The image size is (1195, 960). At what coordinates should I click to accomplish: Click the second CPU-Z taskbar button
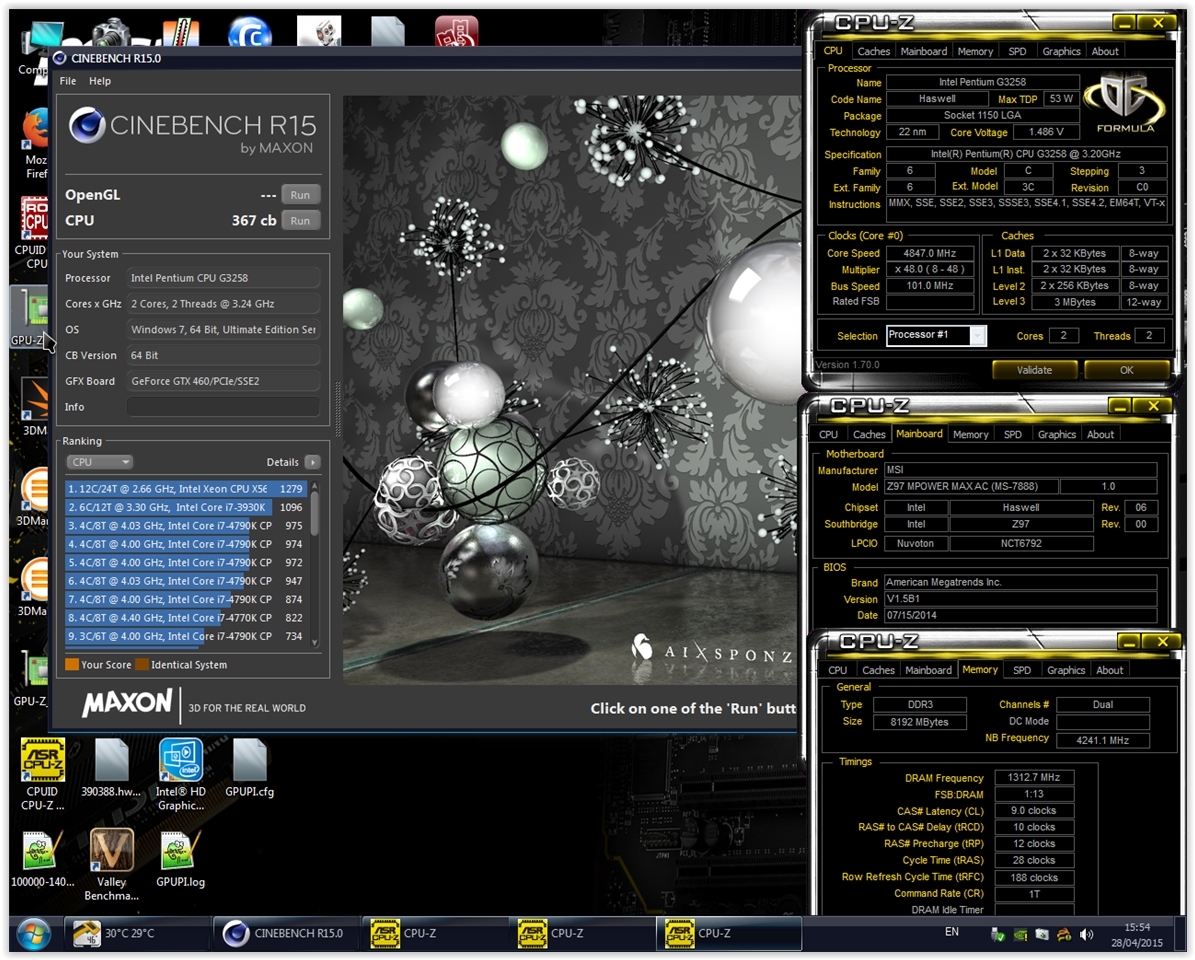pos(580,933)
